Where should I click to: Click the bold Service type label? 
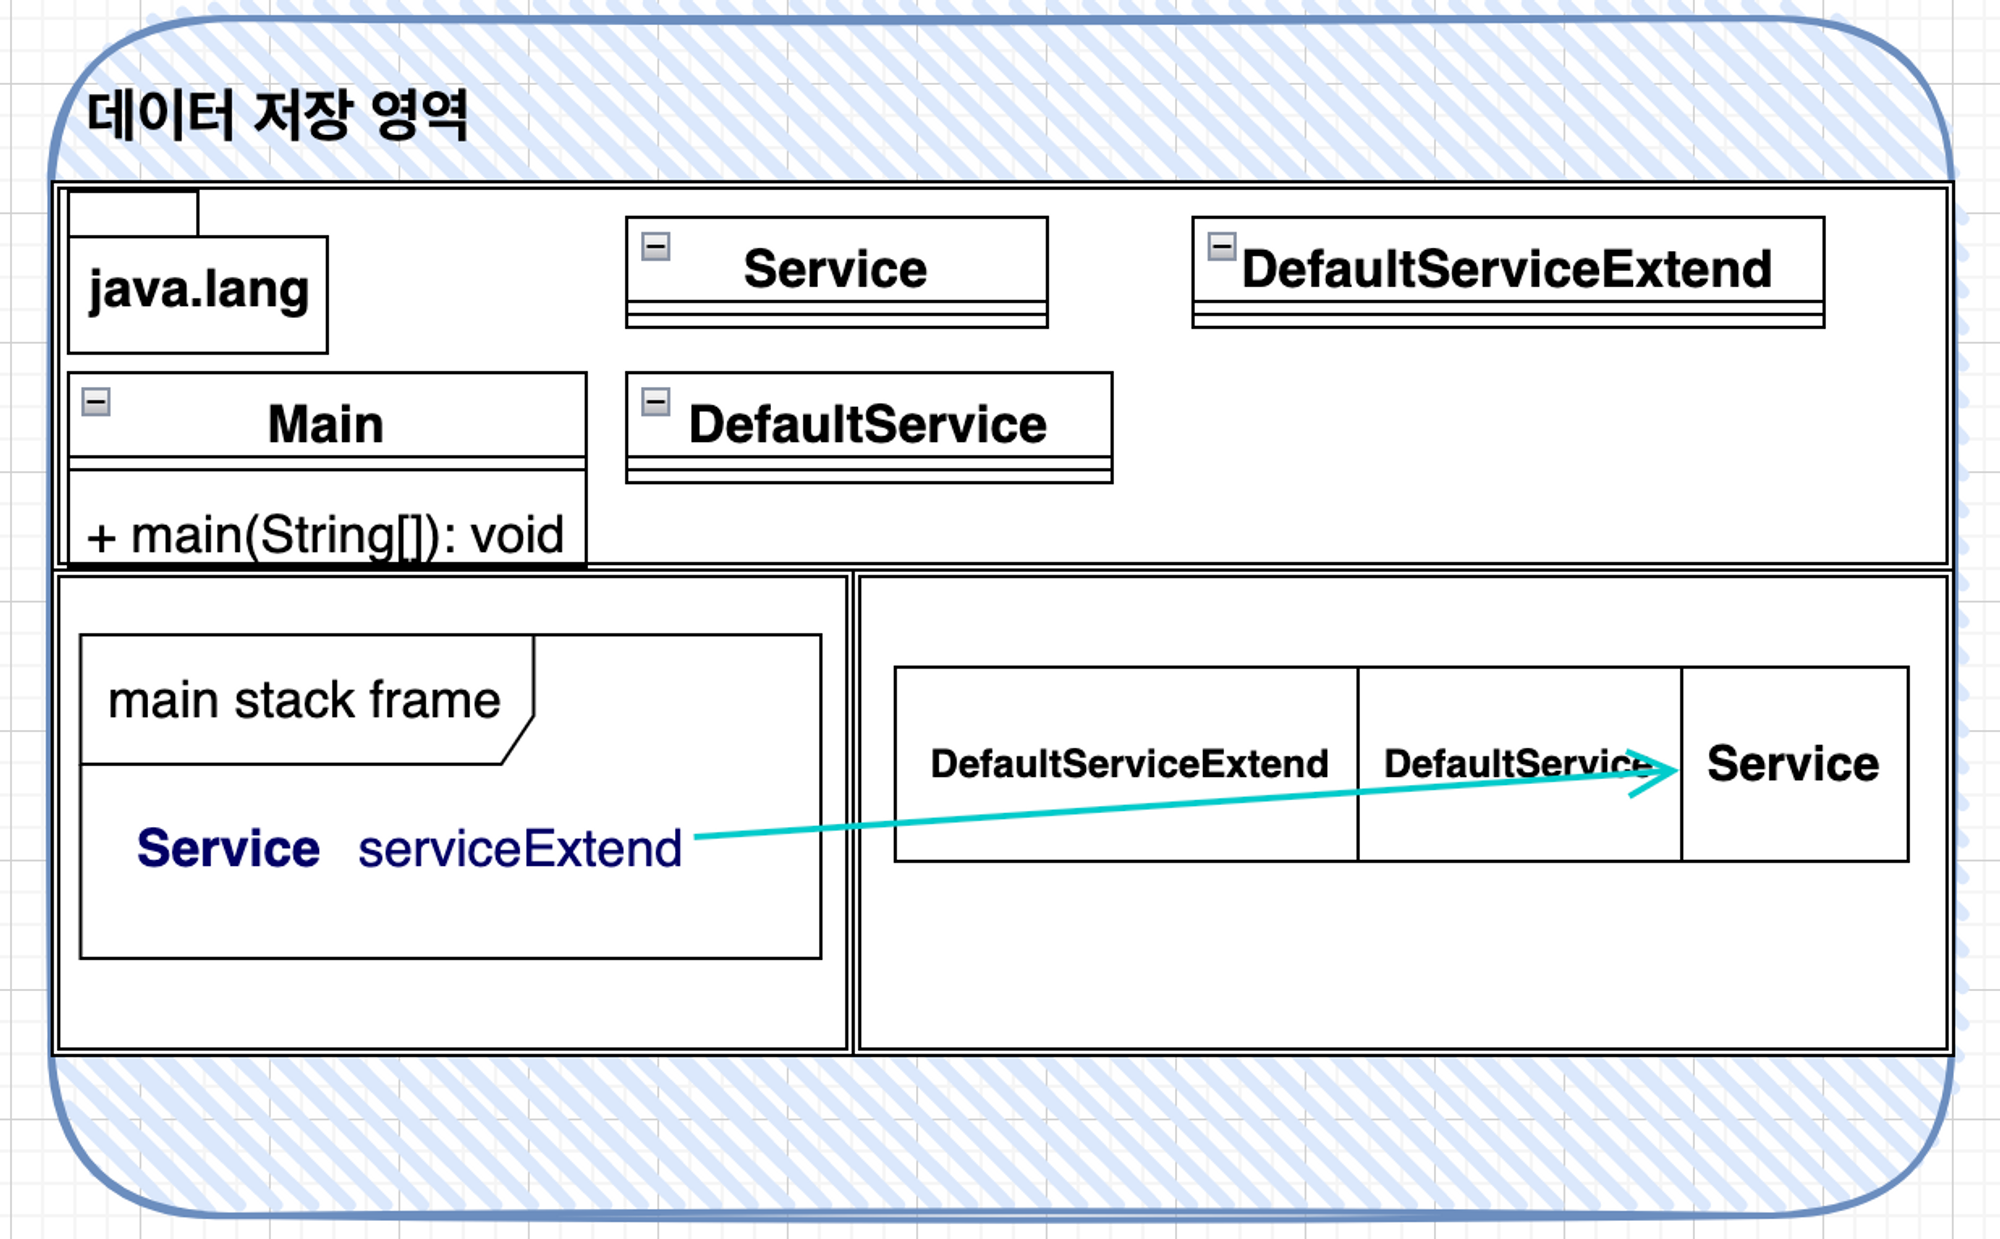click(228, 849)
